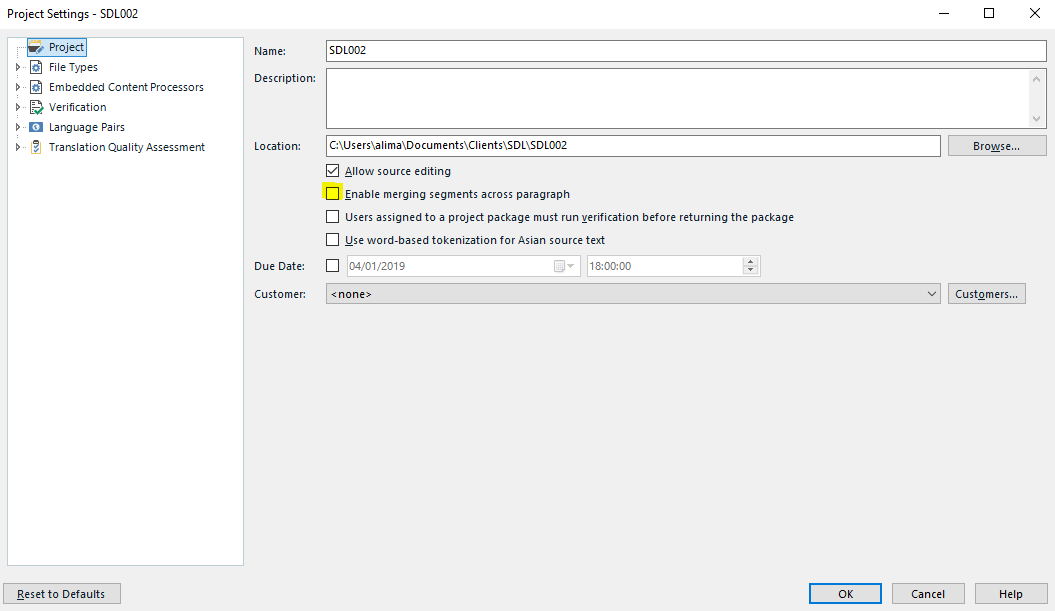Image resolution: width=1055 pixels, height=611 pixels.
Task: Expand the Verification node arrow
Action: (18, 107)
